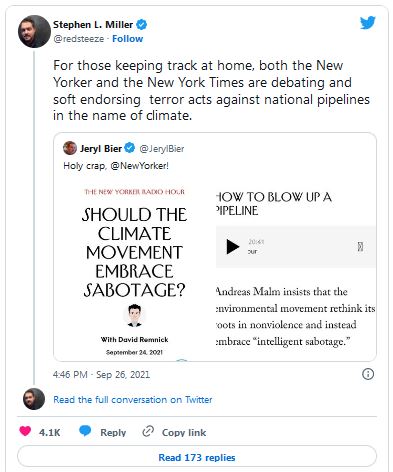Click the blue verified badge beside Stephen L. Miller
The height and width of the screenshot is (472, 393).
(142, 25)
